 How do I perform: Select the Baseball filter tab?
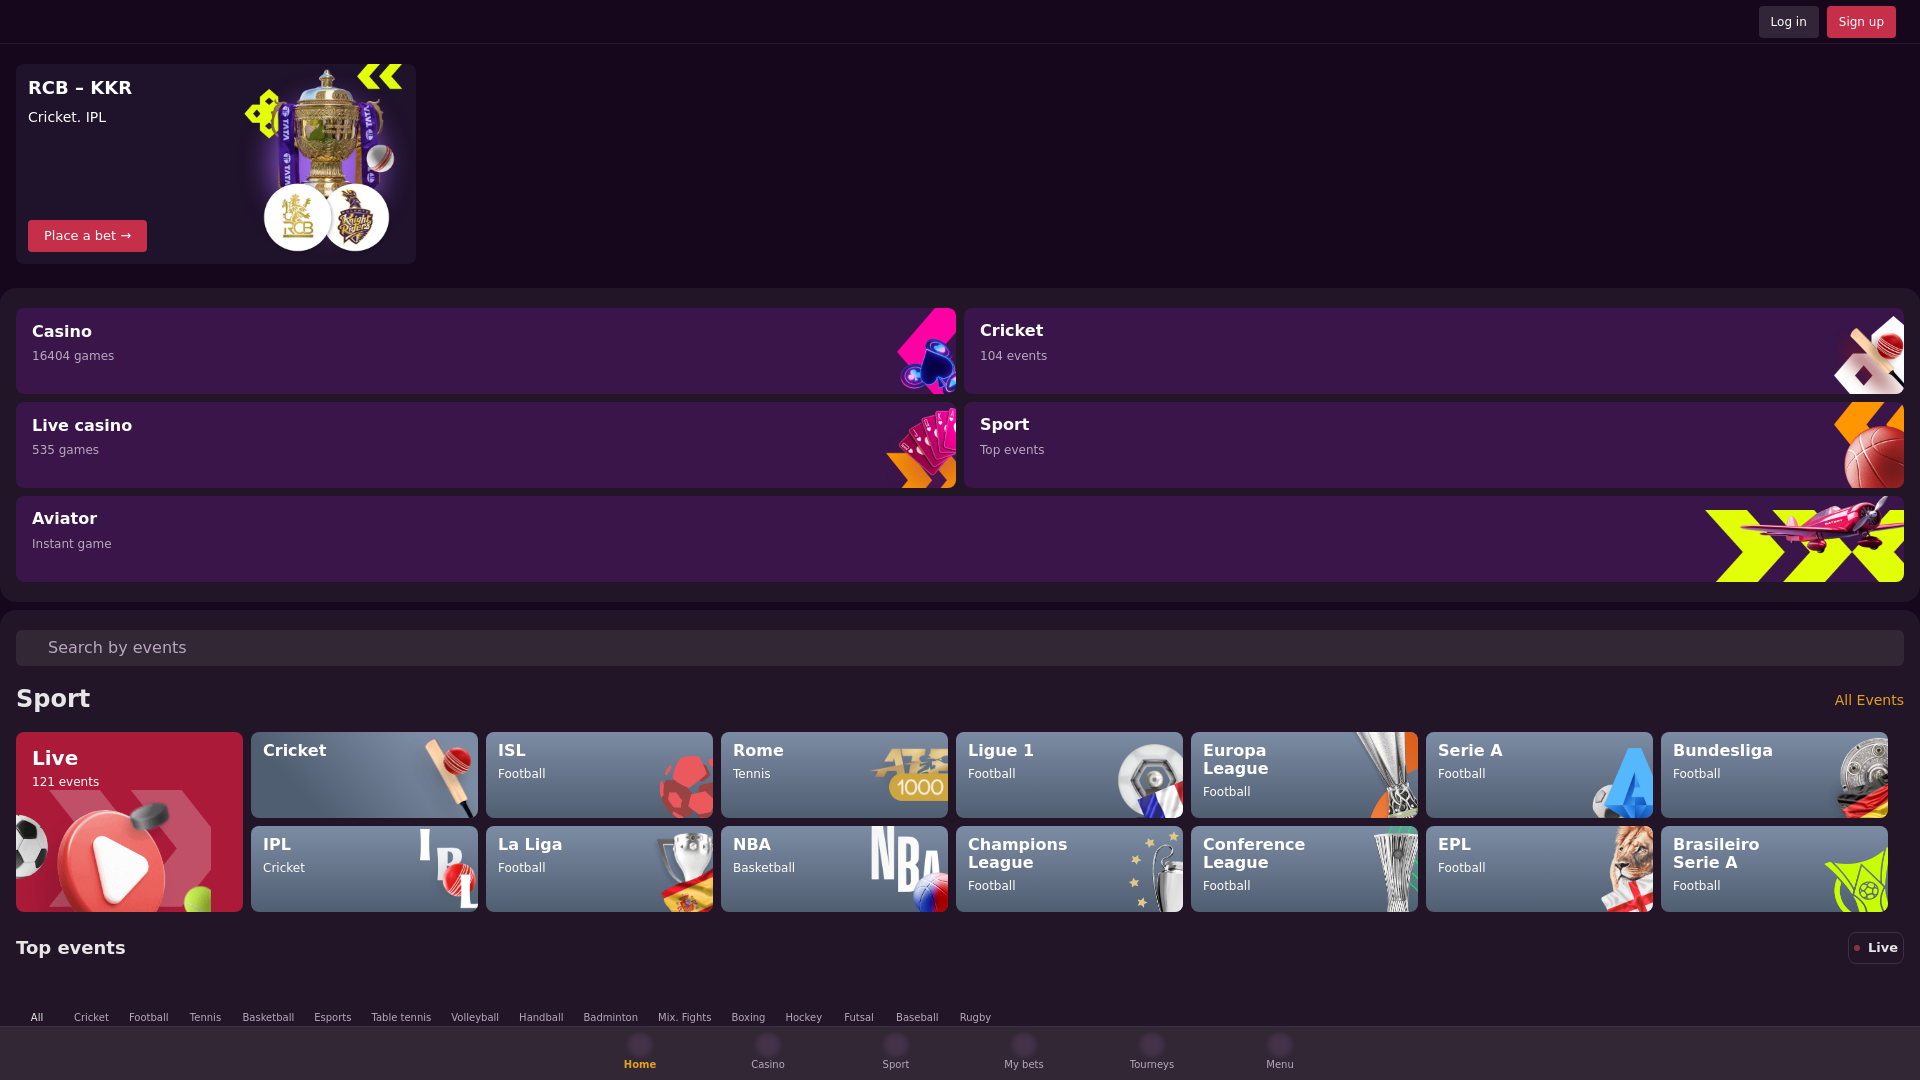click(917, 1018)
